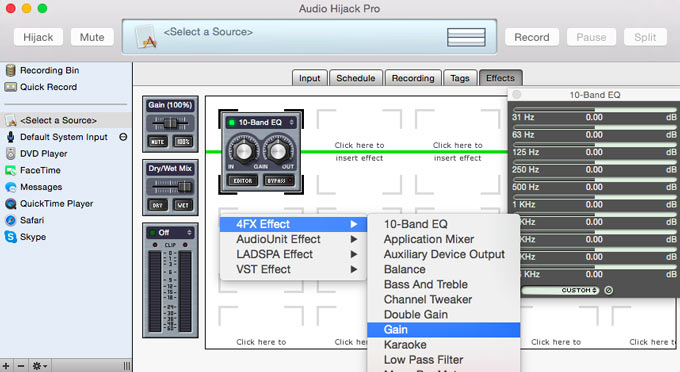Click the Record button
The image size is (680, 372).
(x=532, y=37)
